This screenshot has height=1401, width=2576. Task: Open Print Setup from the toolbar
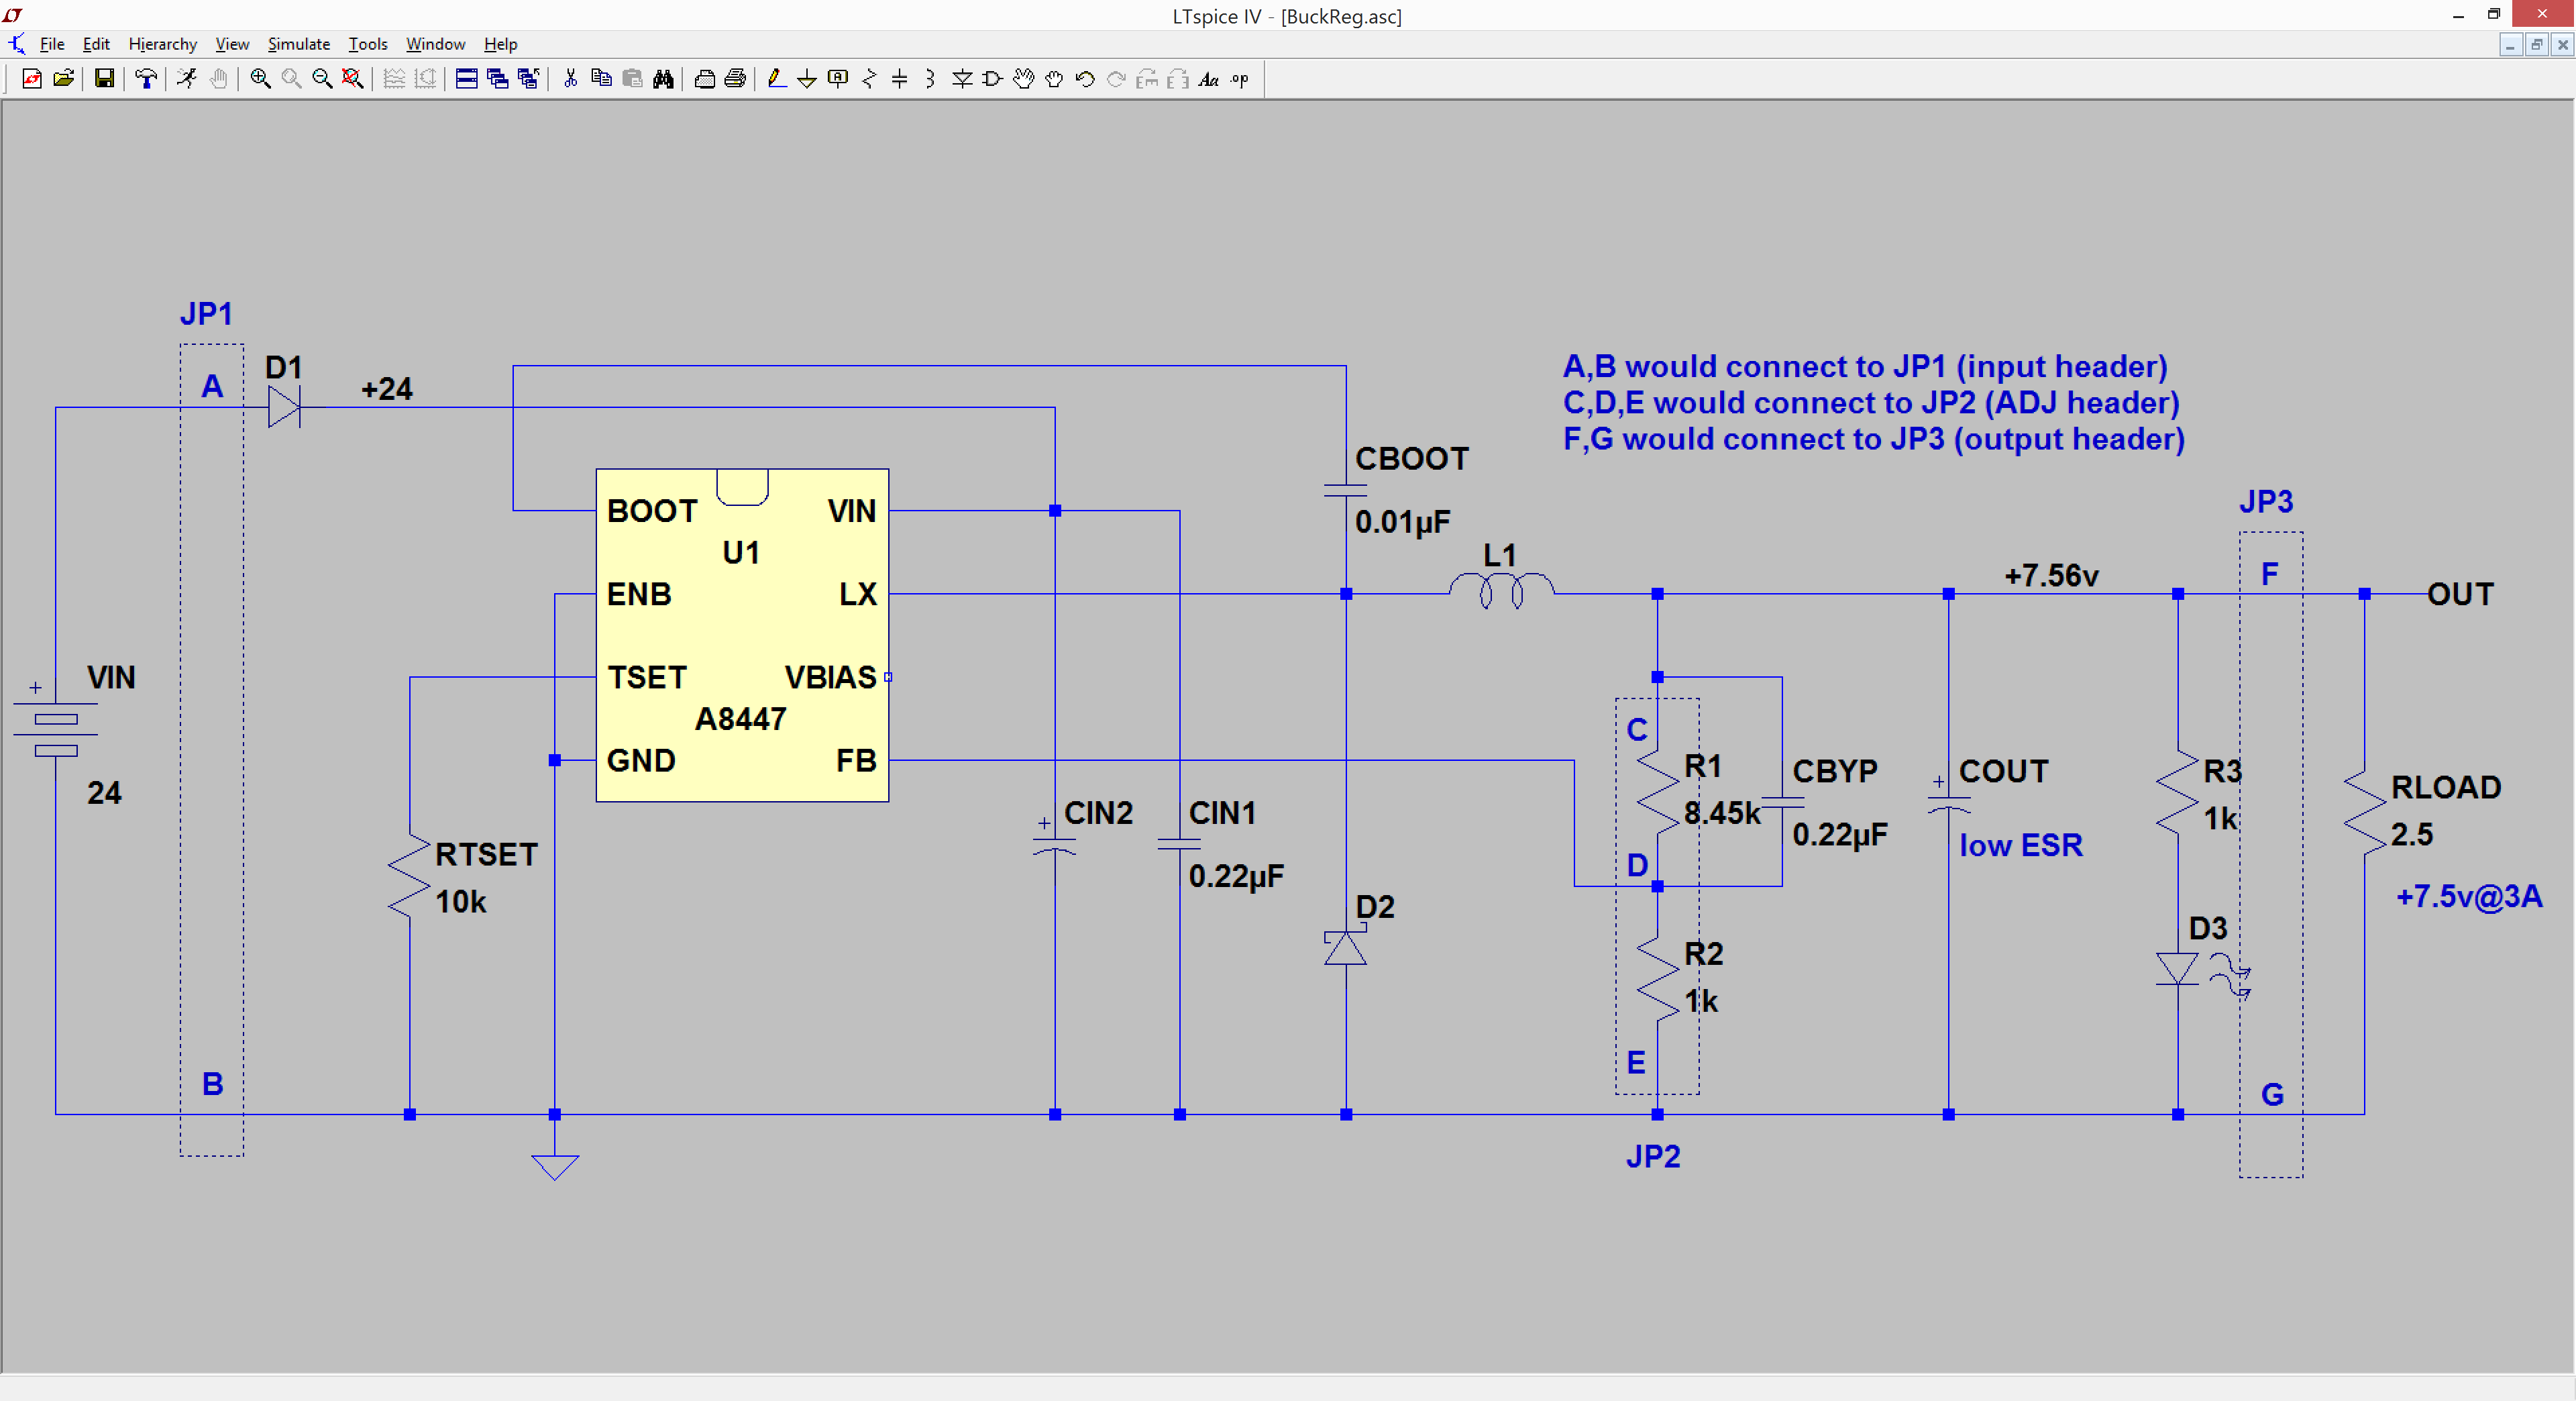(x=704, y=79)
